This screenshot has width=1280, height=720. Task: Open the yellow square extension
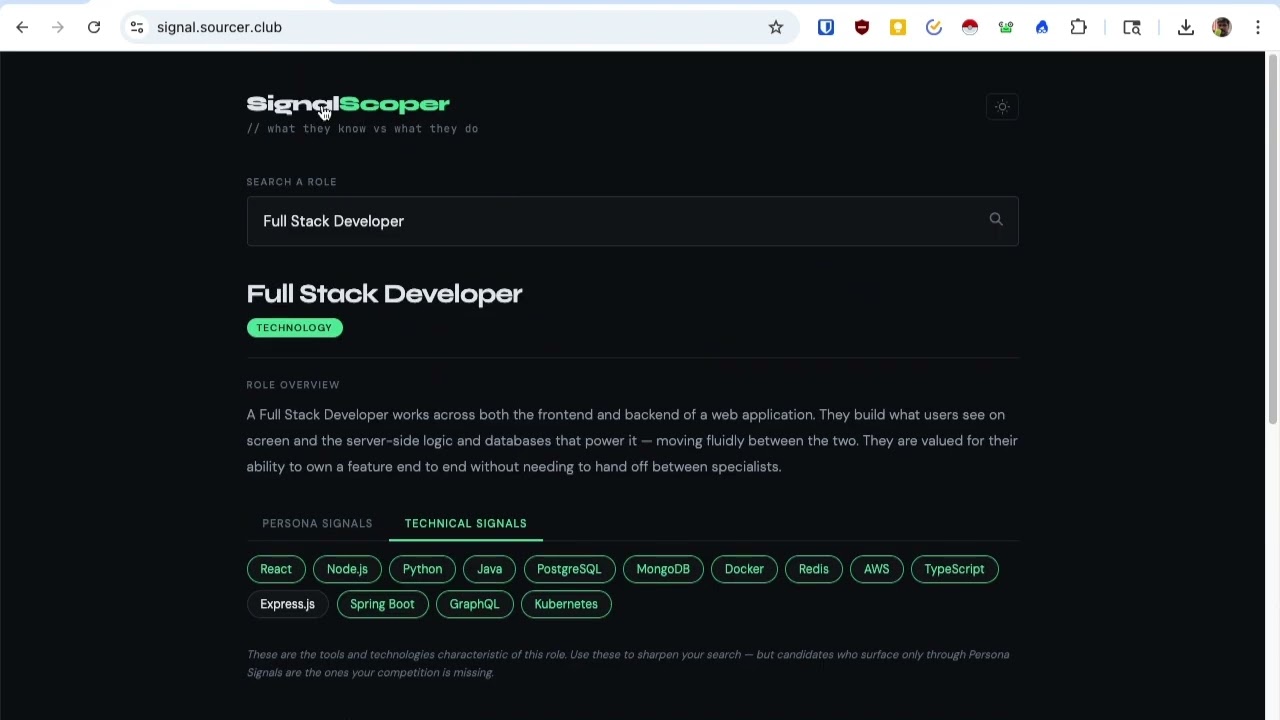(898, 27)
